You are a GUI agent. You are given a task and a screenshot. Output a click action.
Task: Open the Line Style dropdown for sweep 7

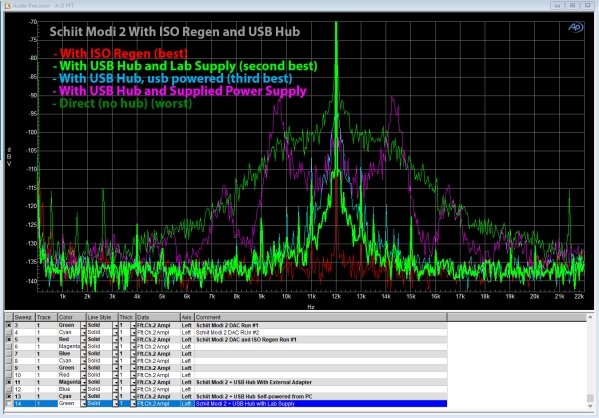click(x=115, y=353)
